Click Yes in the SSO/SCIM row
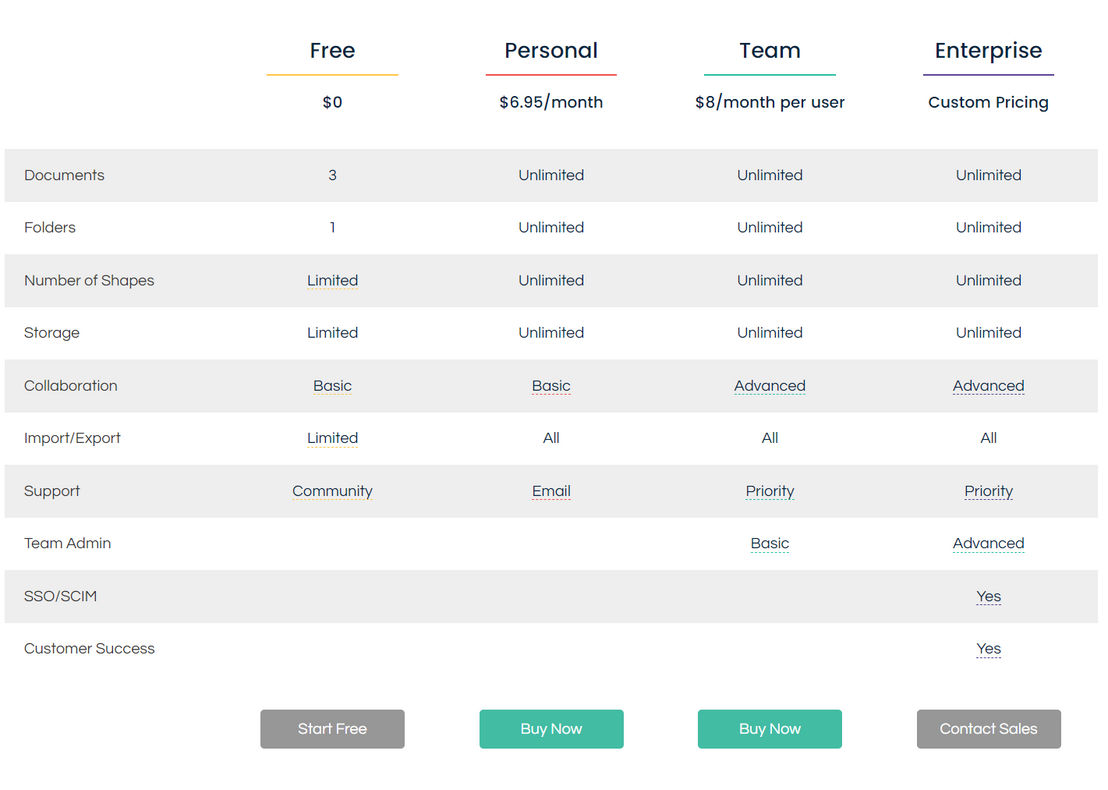 989,596
